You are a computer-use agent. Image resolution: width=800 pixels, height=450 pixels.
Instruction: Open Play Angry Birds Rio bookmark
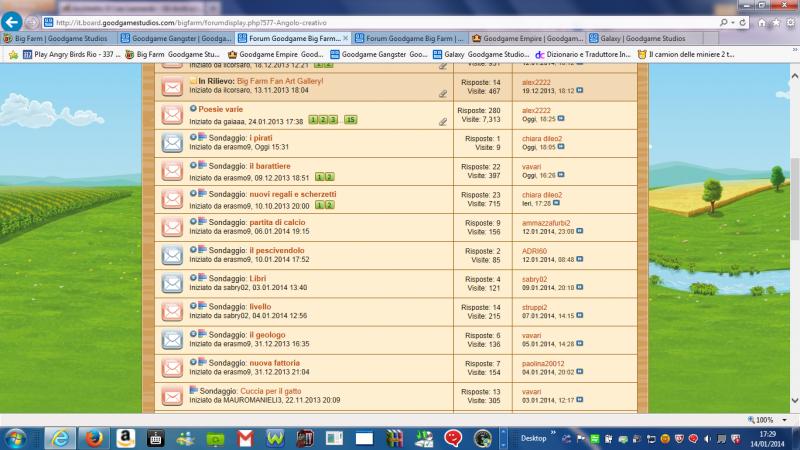click(x=72, y=54)
